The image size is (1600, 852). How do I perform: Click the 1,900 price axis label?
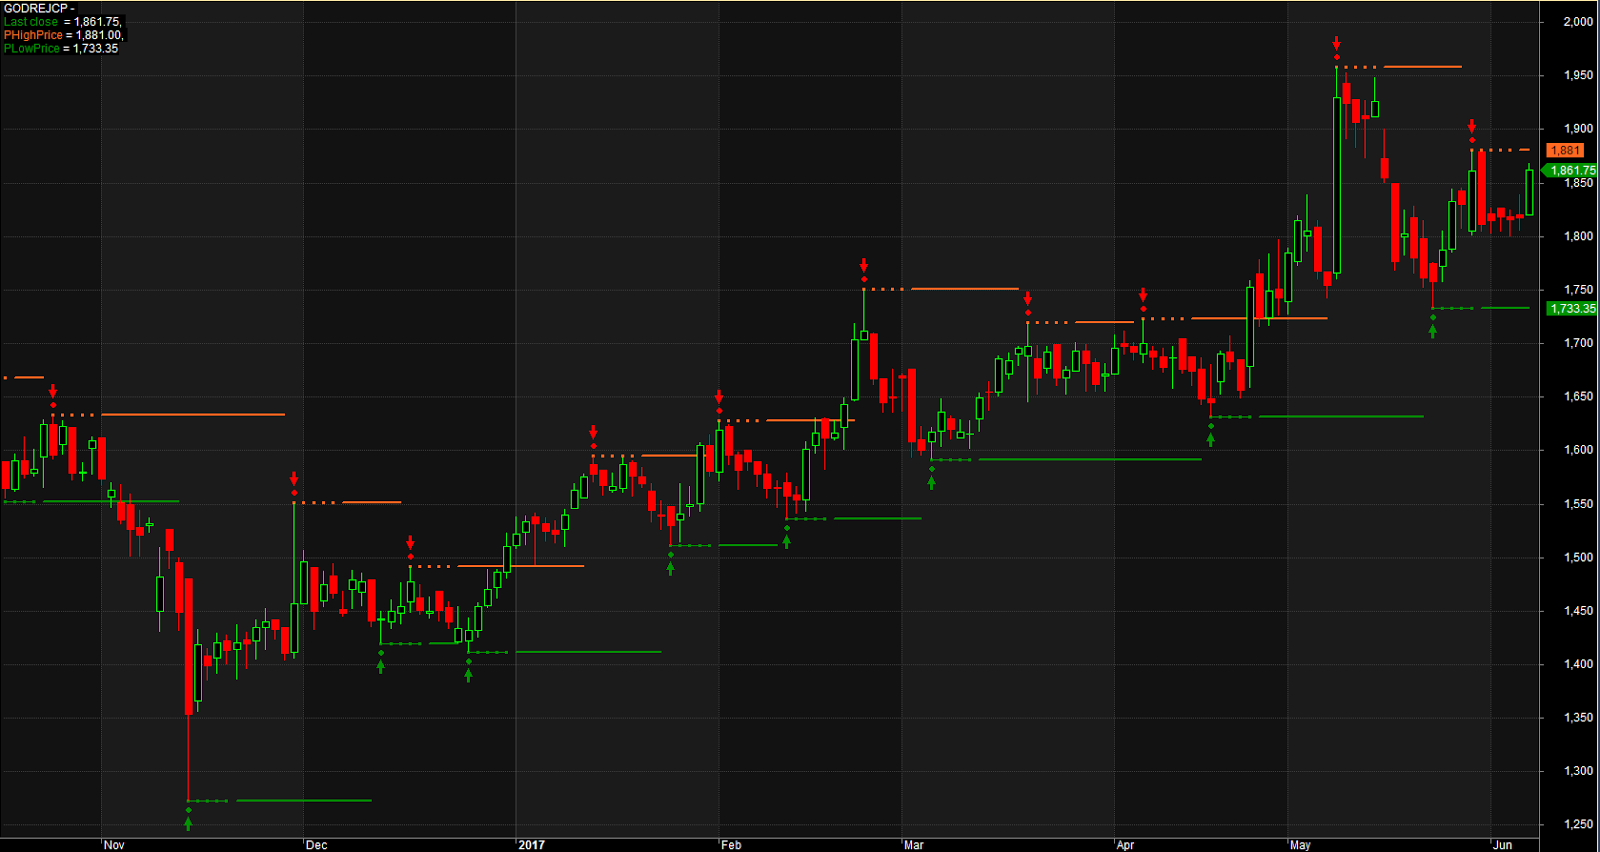click(x=1578, y=129)
